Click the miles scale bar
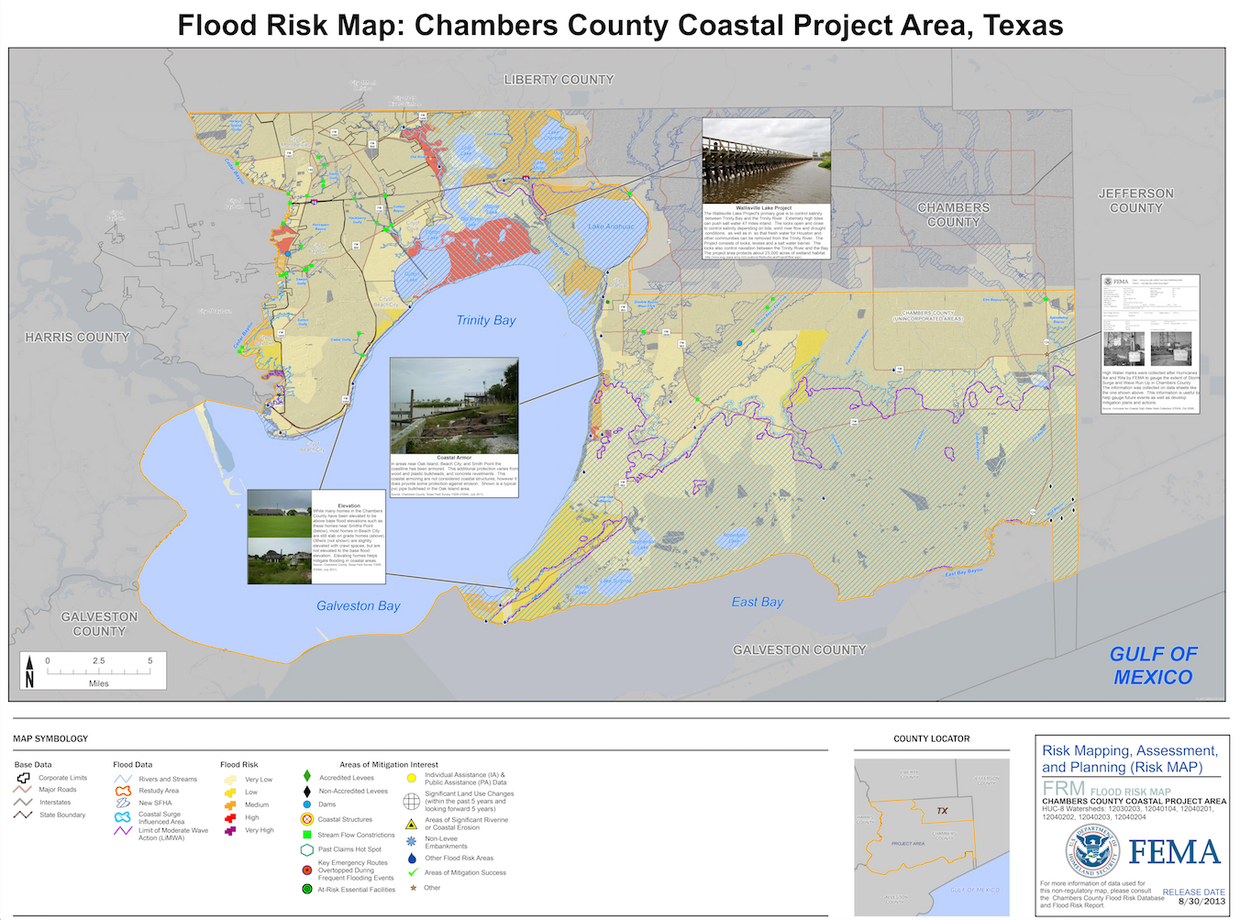This screenshot has width=1240, height=920. click(99, 673)
